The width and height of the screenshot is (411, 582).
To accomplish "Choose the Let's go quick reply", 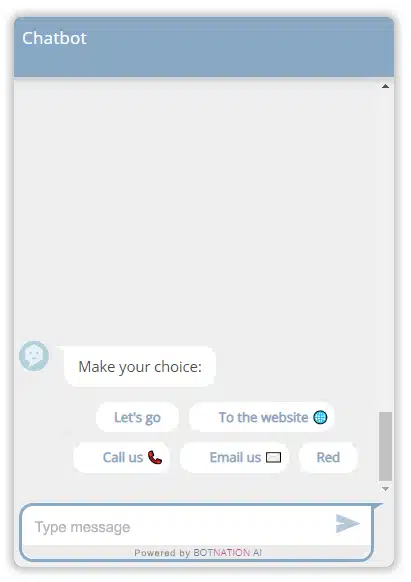I will (137, 417).
